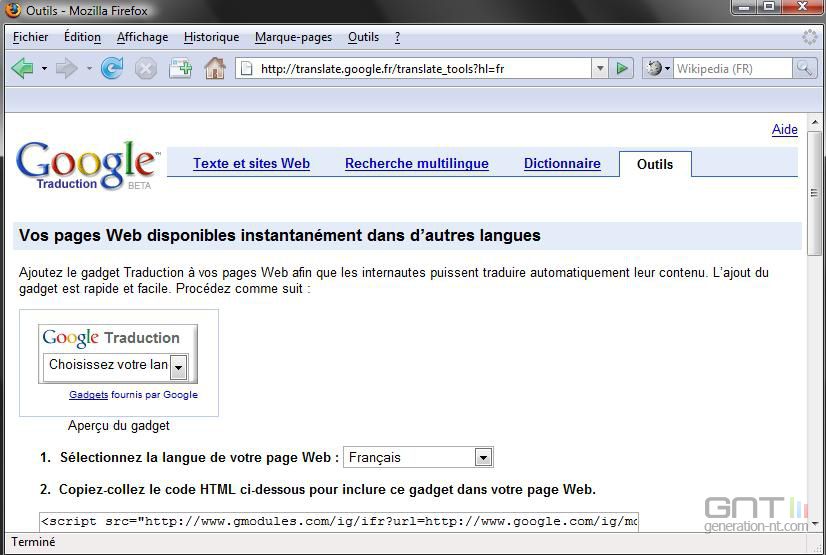826x555 pixels.
Task: Open Texte et sites Web tab link
Action: pos(251,163)
